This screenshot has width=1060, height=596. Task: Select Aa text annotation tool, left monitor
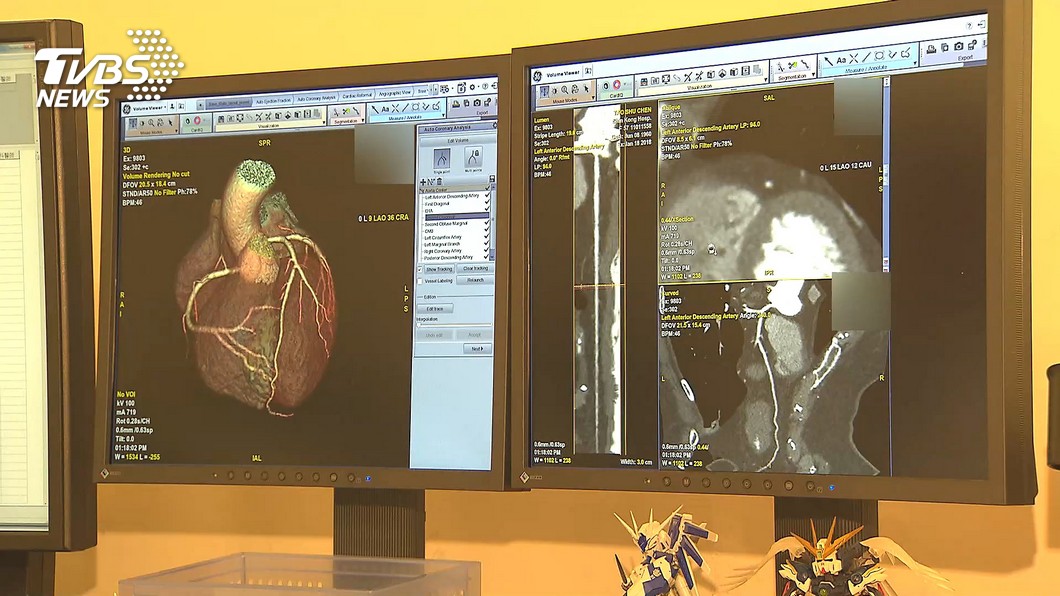pyautogui.click(x=385, y=109)
